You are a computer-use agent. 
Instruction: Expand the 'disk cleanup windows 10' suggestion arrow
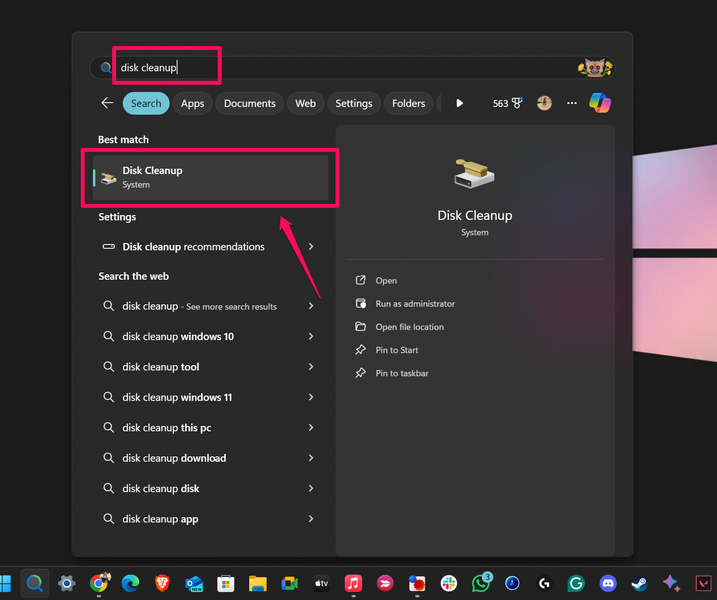pyautogui.click(x=311, y=337)
